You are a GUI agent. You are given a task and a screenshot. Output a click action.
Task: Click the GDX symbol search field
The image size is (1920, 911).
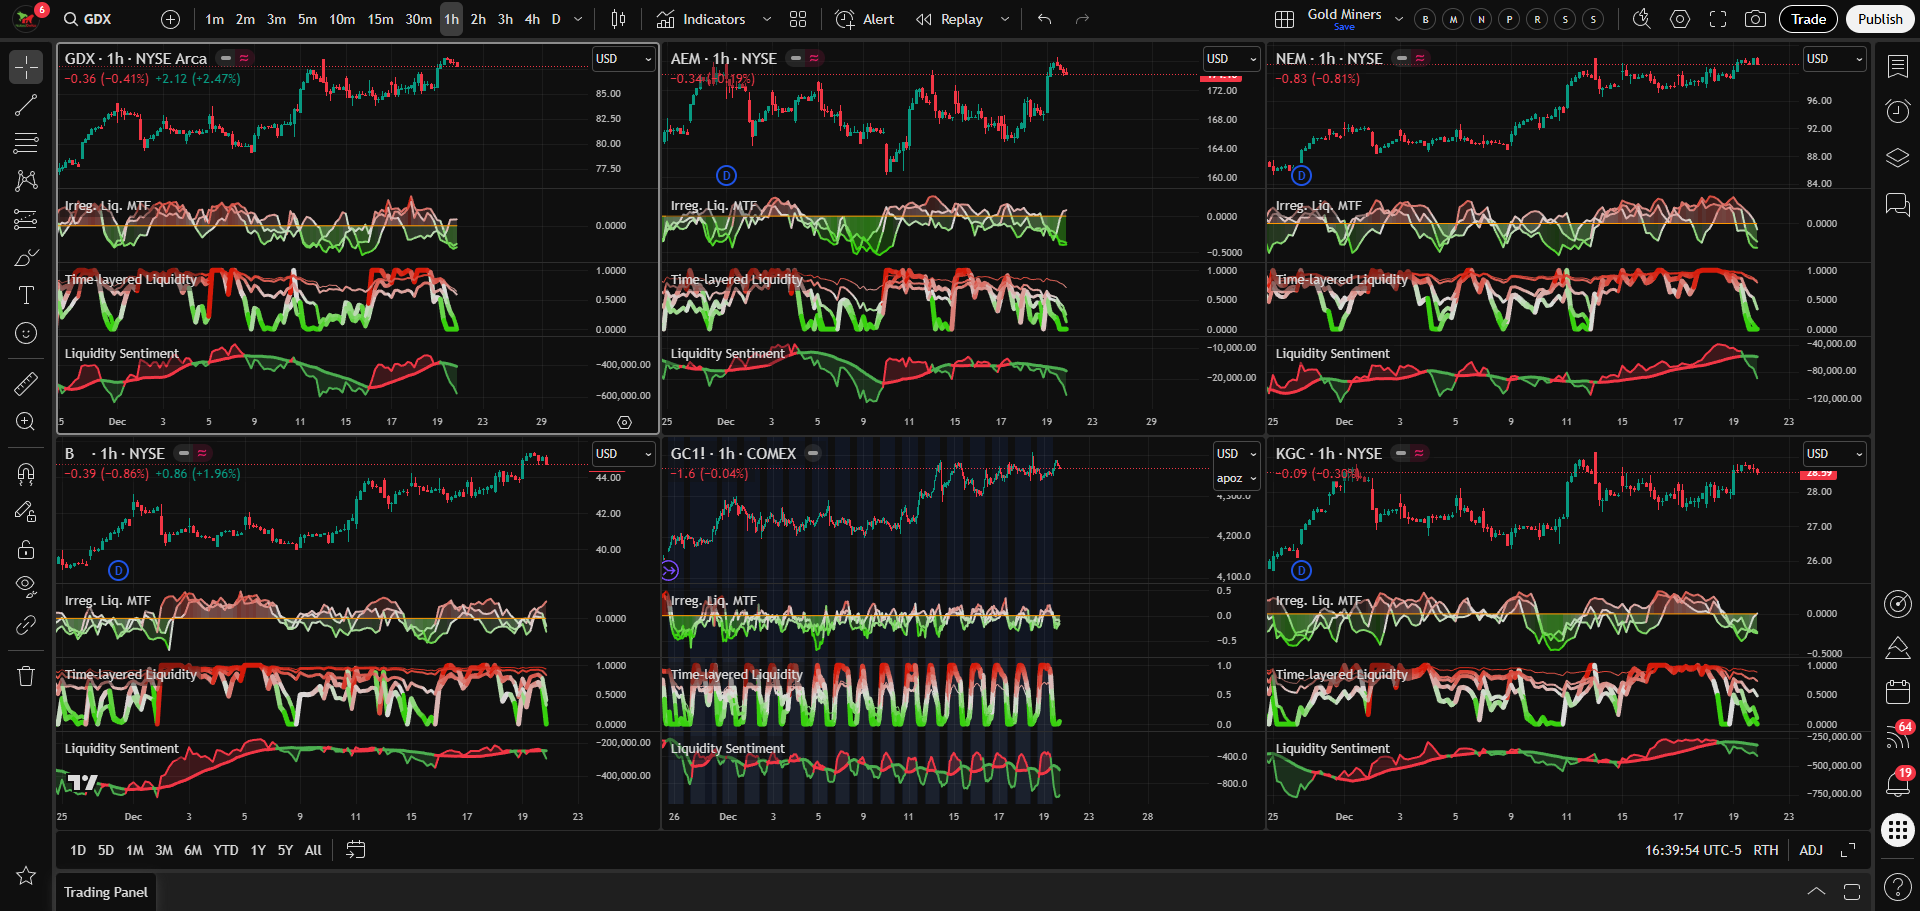pos(98,19)
